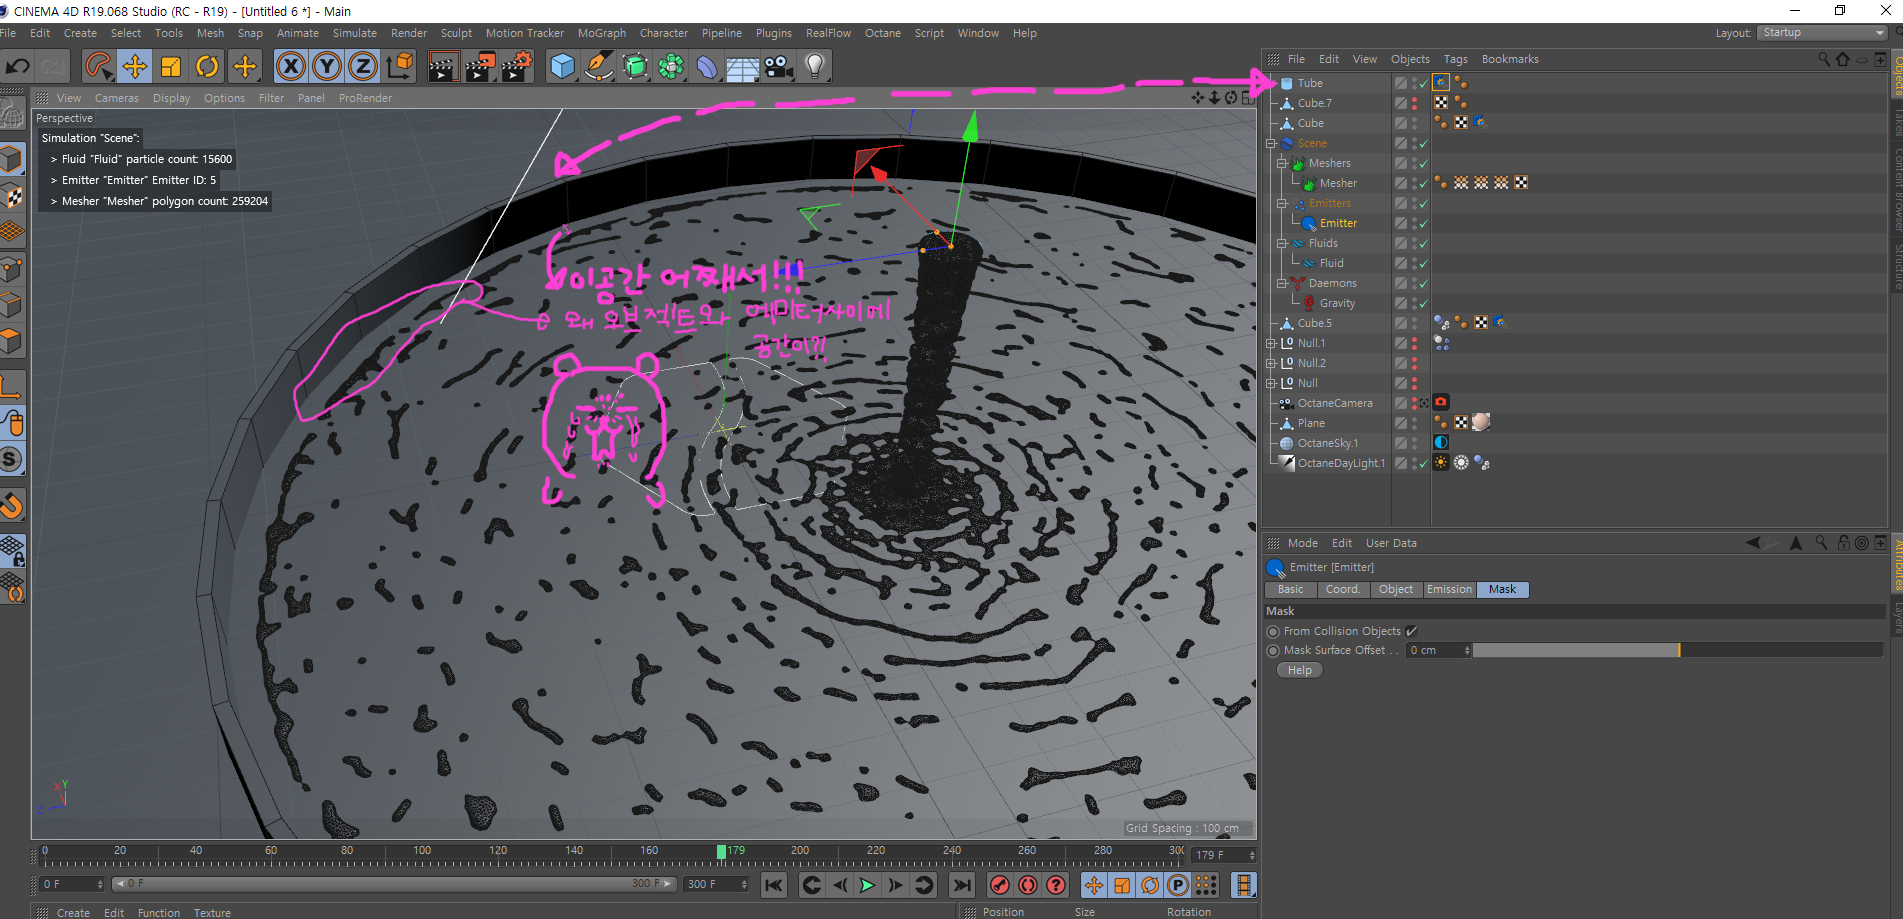Collapse the Daemons group

(1282, 283)
